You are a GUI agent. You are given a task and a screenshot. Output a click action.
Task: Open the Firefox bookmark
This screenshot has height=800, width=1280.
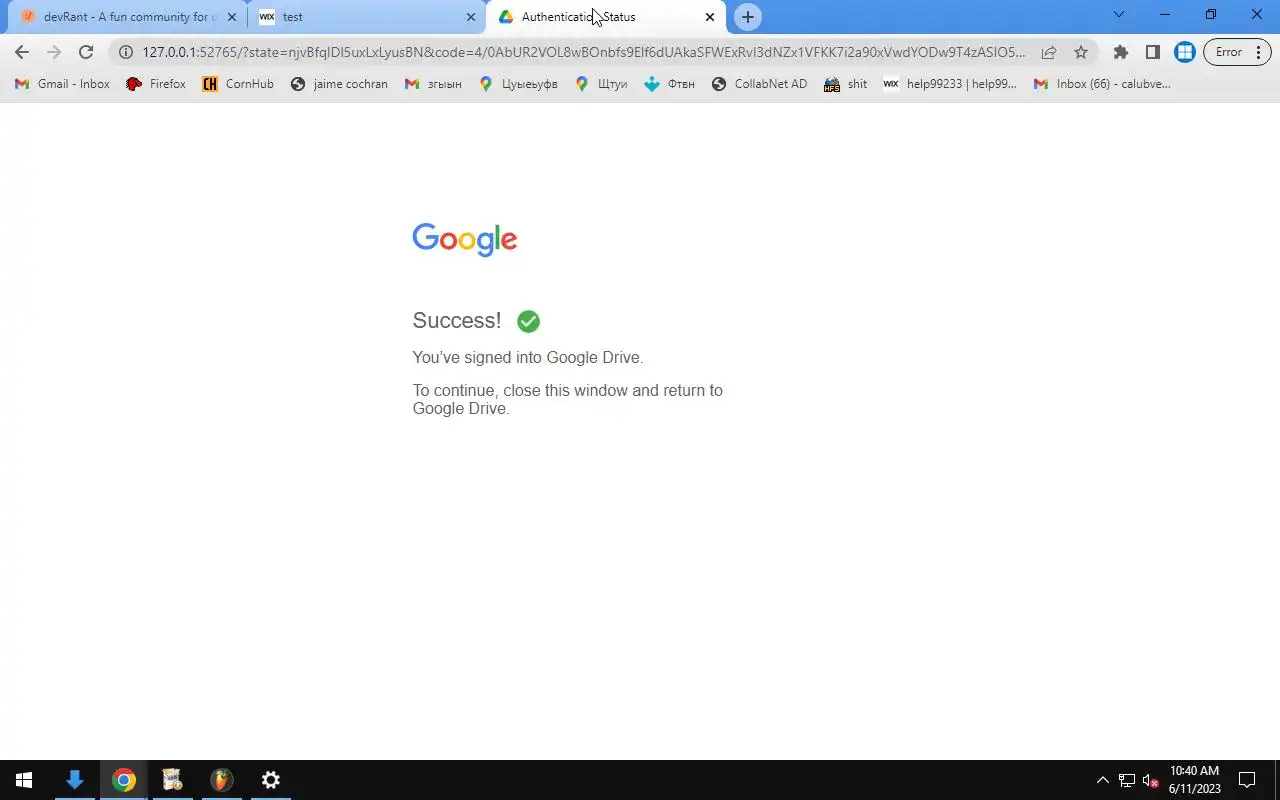pos(156,84)
